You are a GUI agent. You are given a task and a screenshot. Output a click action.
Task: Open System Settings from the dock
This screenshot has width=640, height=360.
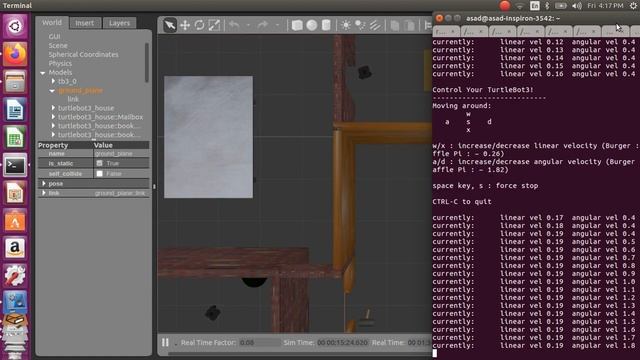[15, 276]
